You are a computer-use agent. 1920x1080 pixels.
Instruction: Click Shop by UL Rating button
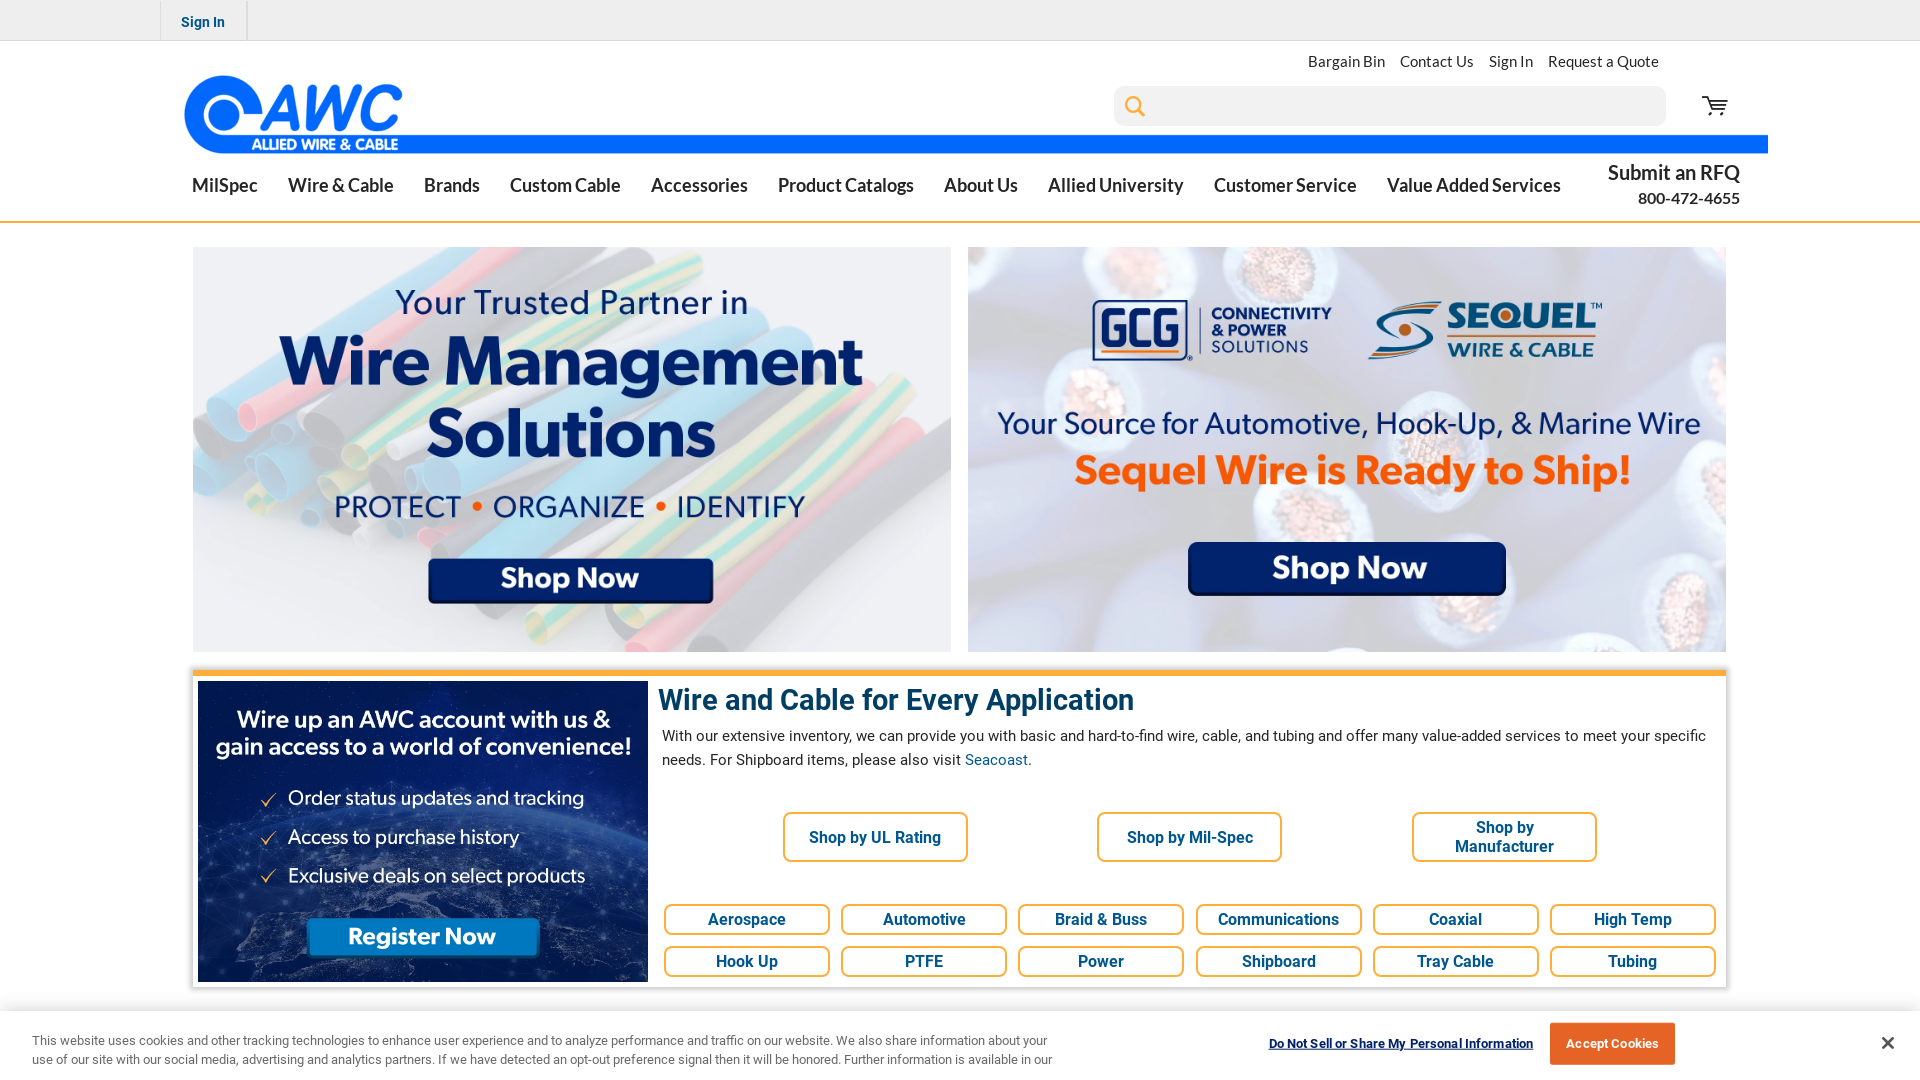(875, 837)
